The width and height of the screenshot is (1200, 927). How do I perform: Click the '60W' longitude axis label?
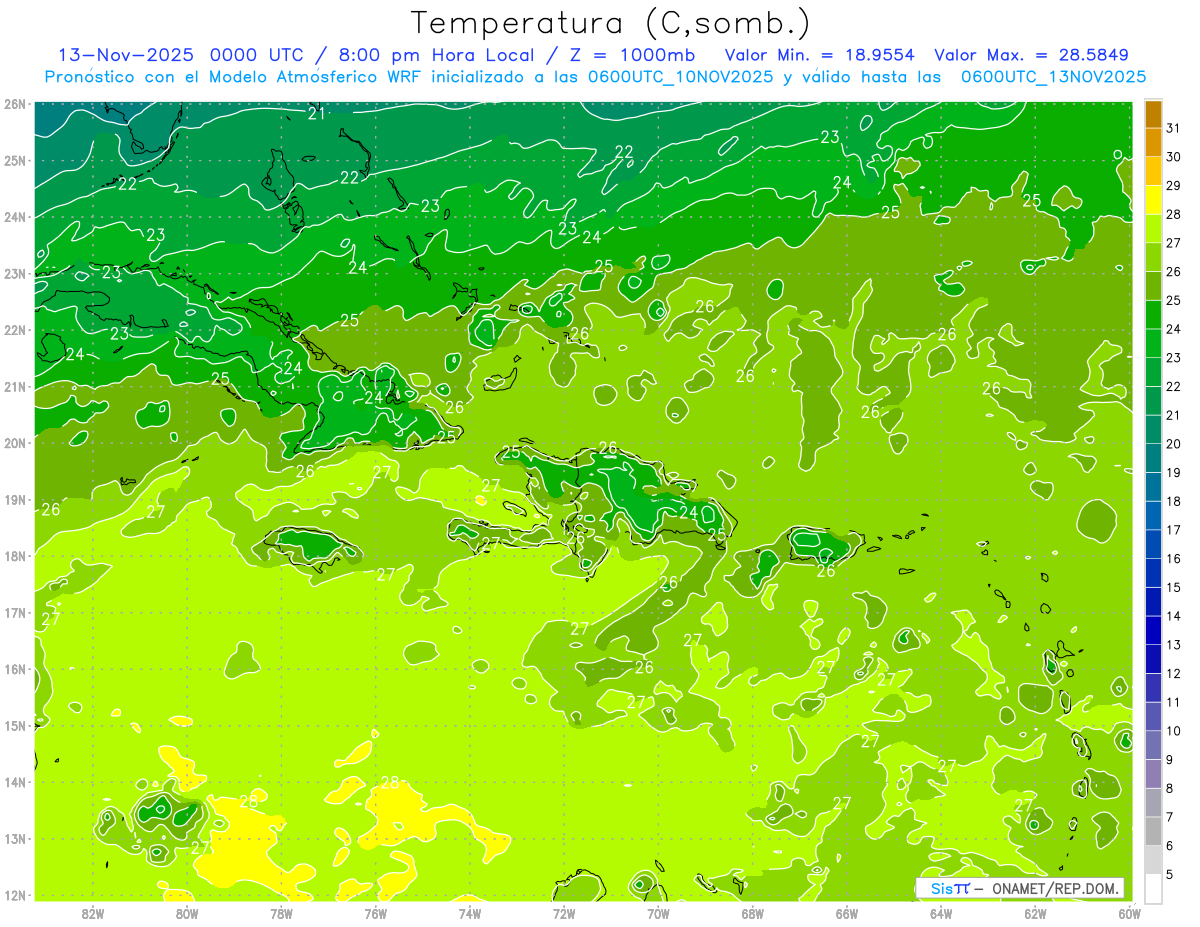pyautogui.click(x=1129, y=913)
